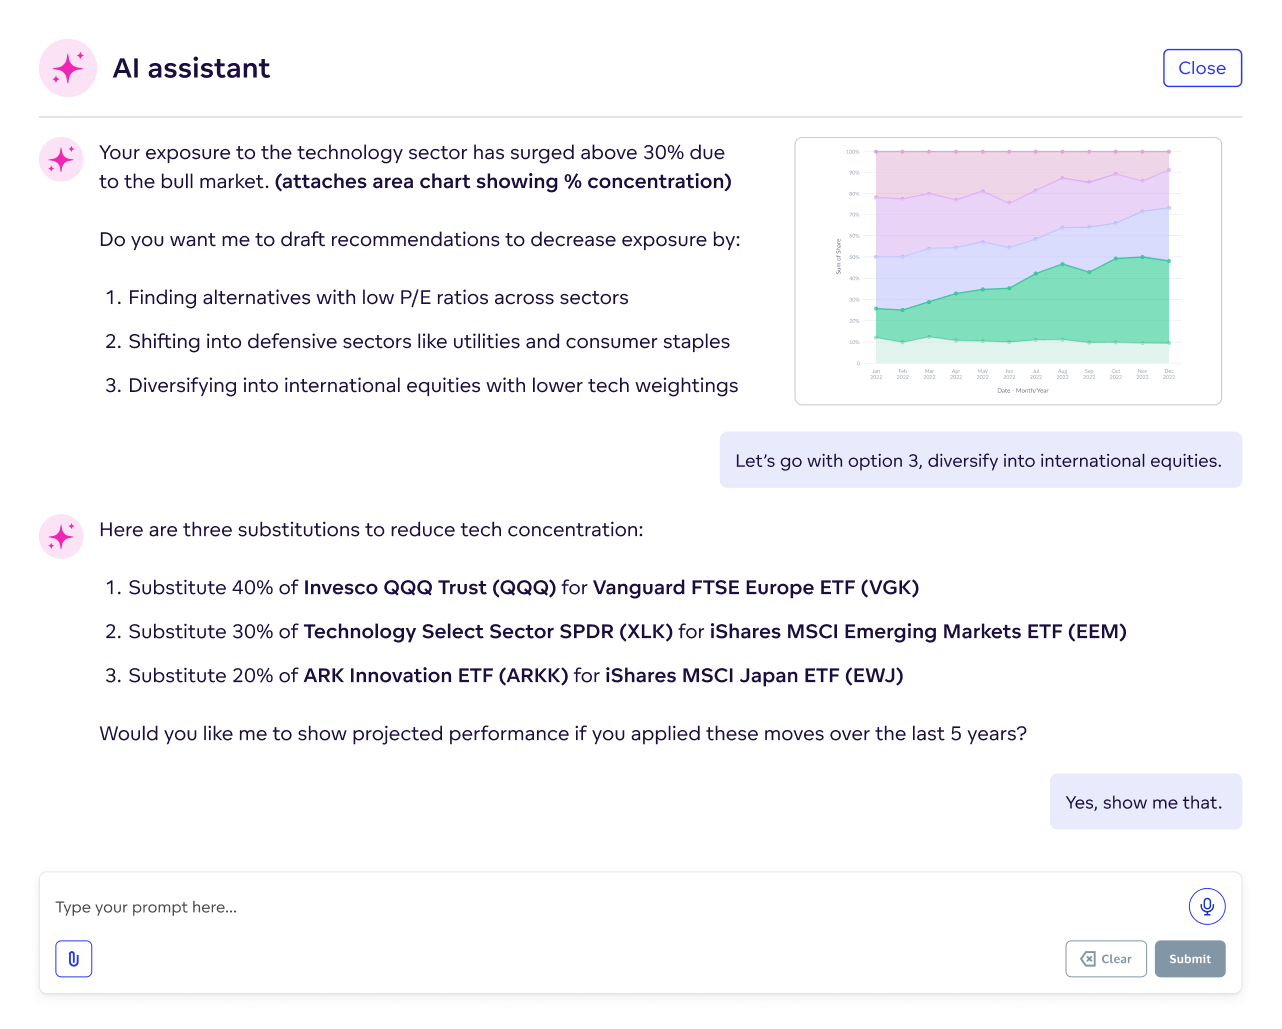Click 'iShares MSCI Emerging Markets ETF (EEM)'
The width and height of the screenshot is (1282, 1029).
tap(917, 631)
